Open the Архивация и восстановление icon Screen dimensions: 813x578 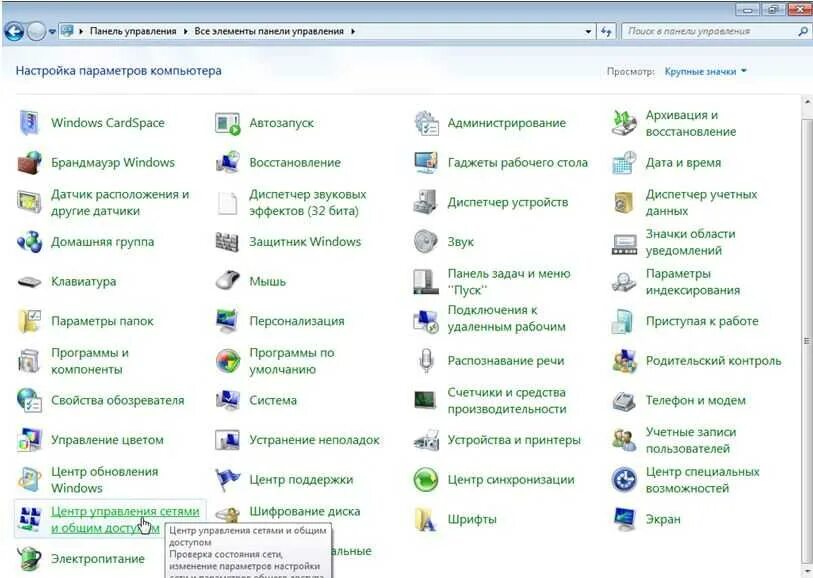pos(624,123)
